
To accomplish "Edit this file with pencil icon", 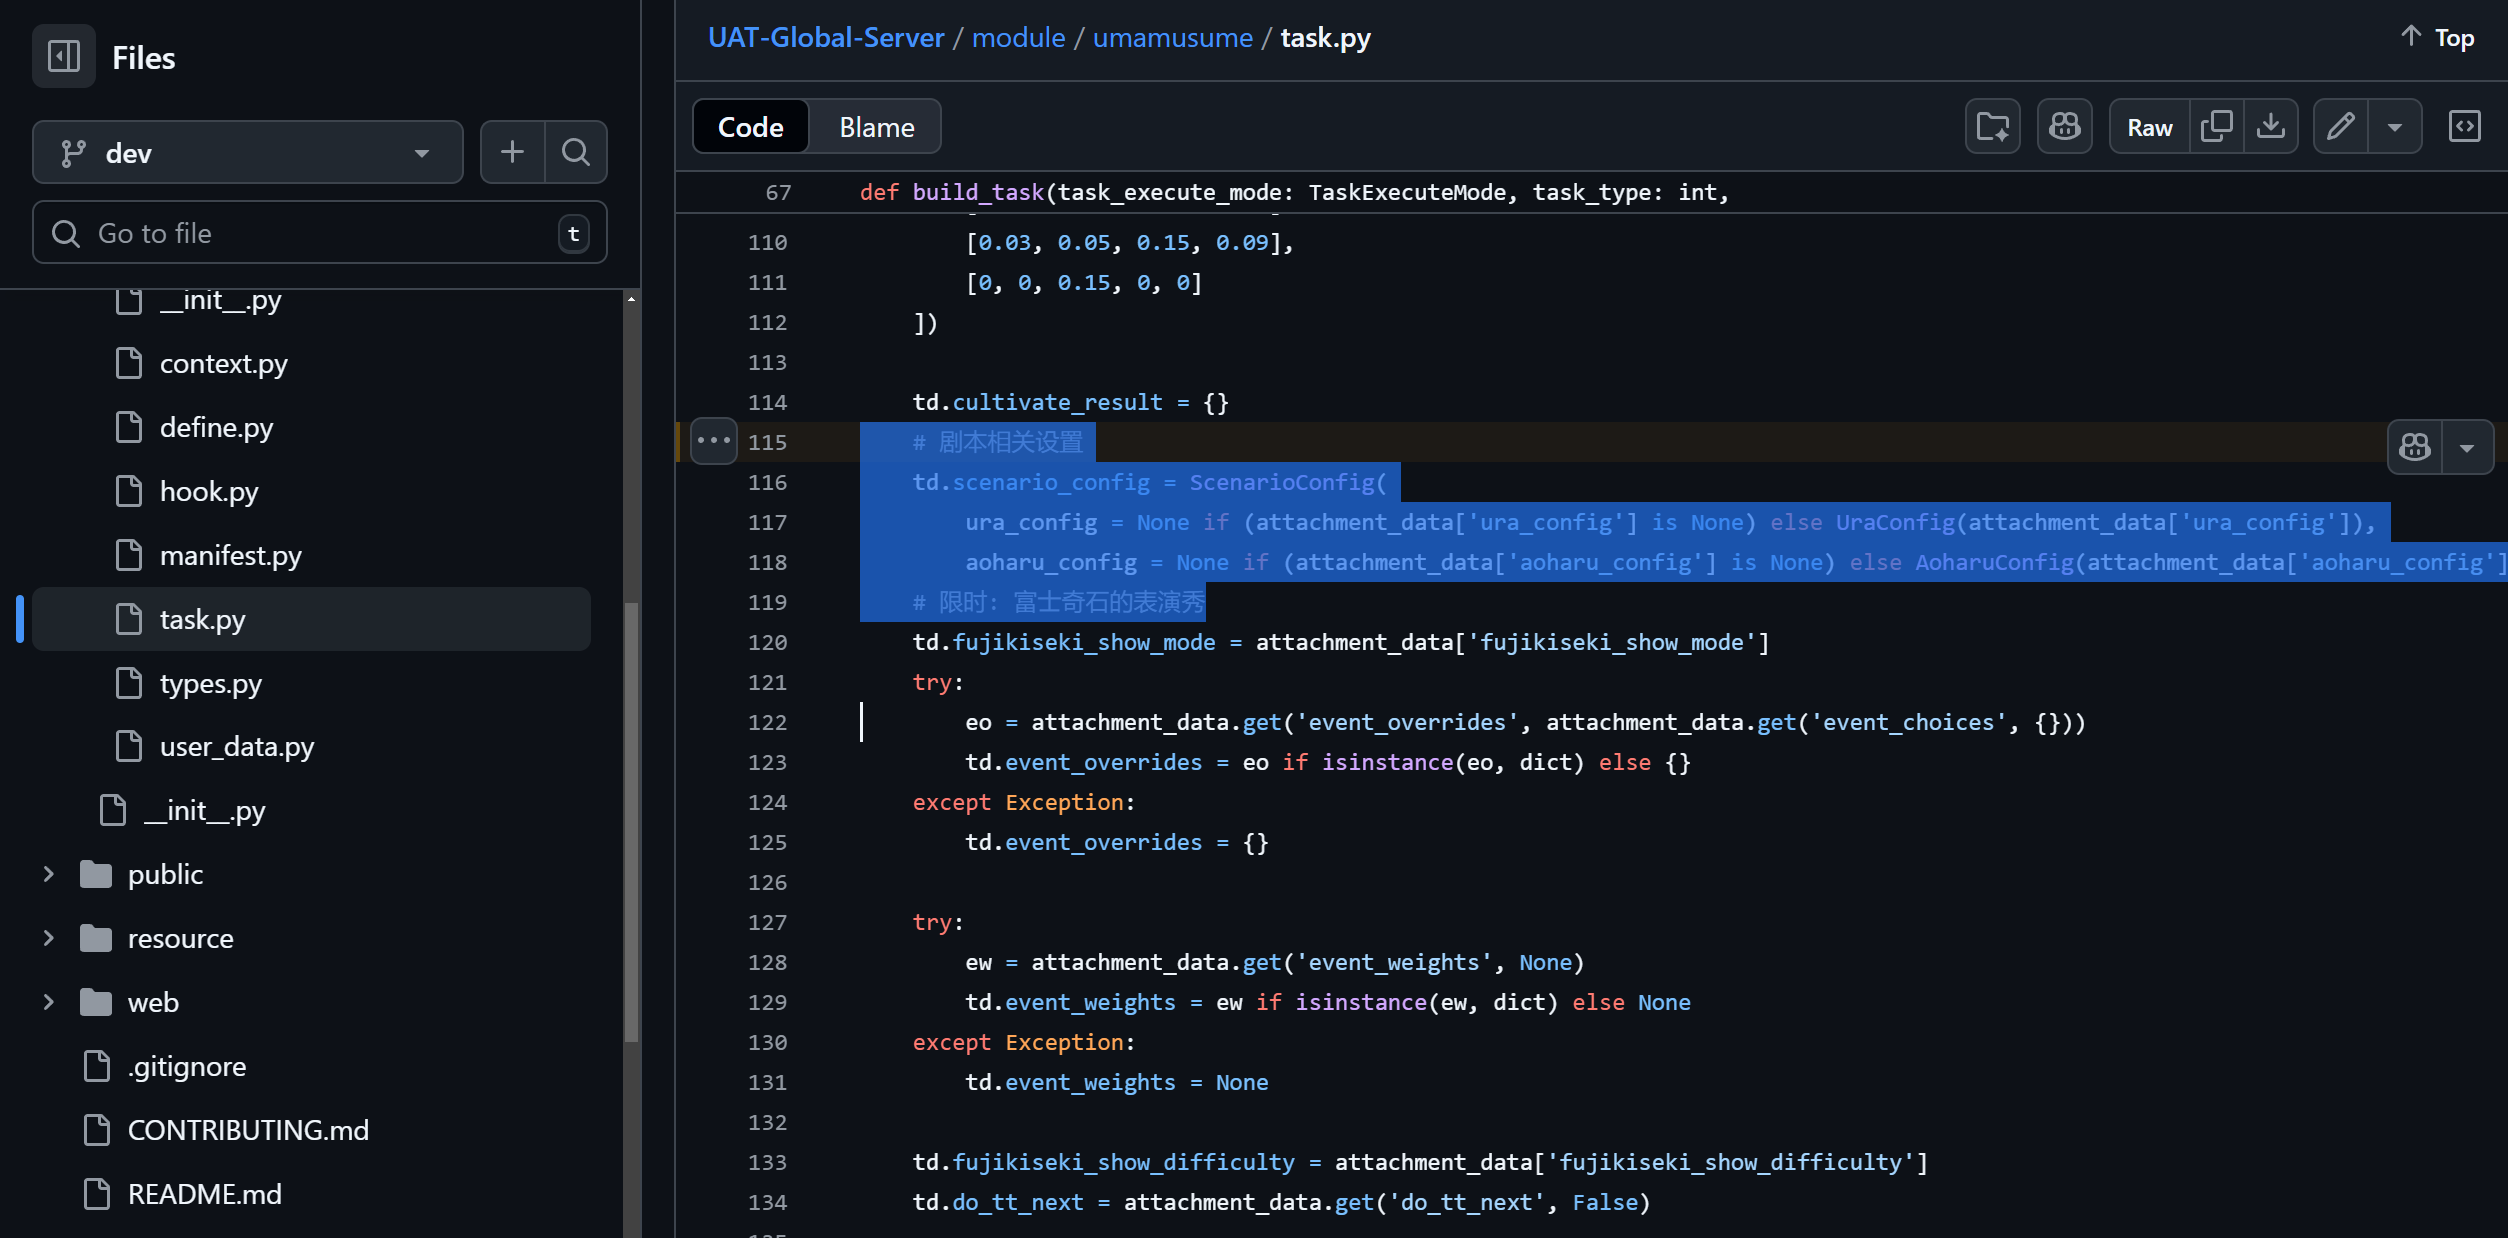I will click(x=2340, y=127).
